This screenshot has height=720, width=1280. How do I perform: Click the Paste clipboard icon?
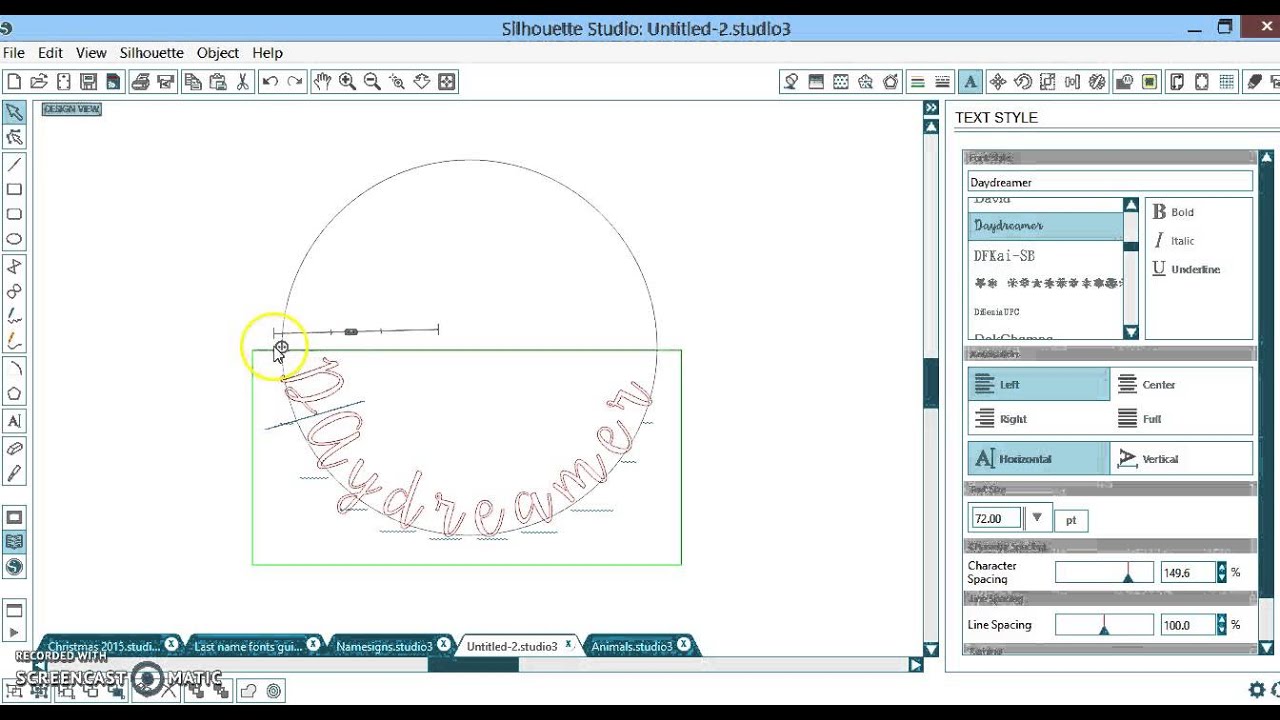pyautogui.click(x=218, y=82)
